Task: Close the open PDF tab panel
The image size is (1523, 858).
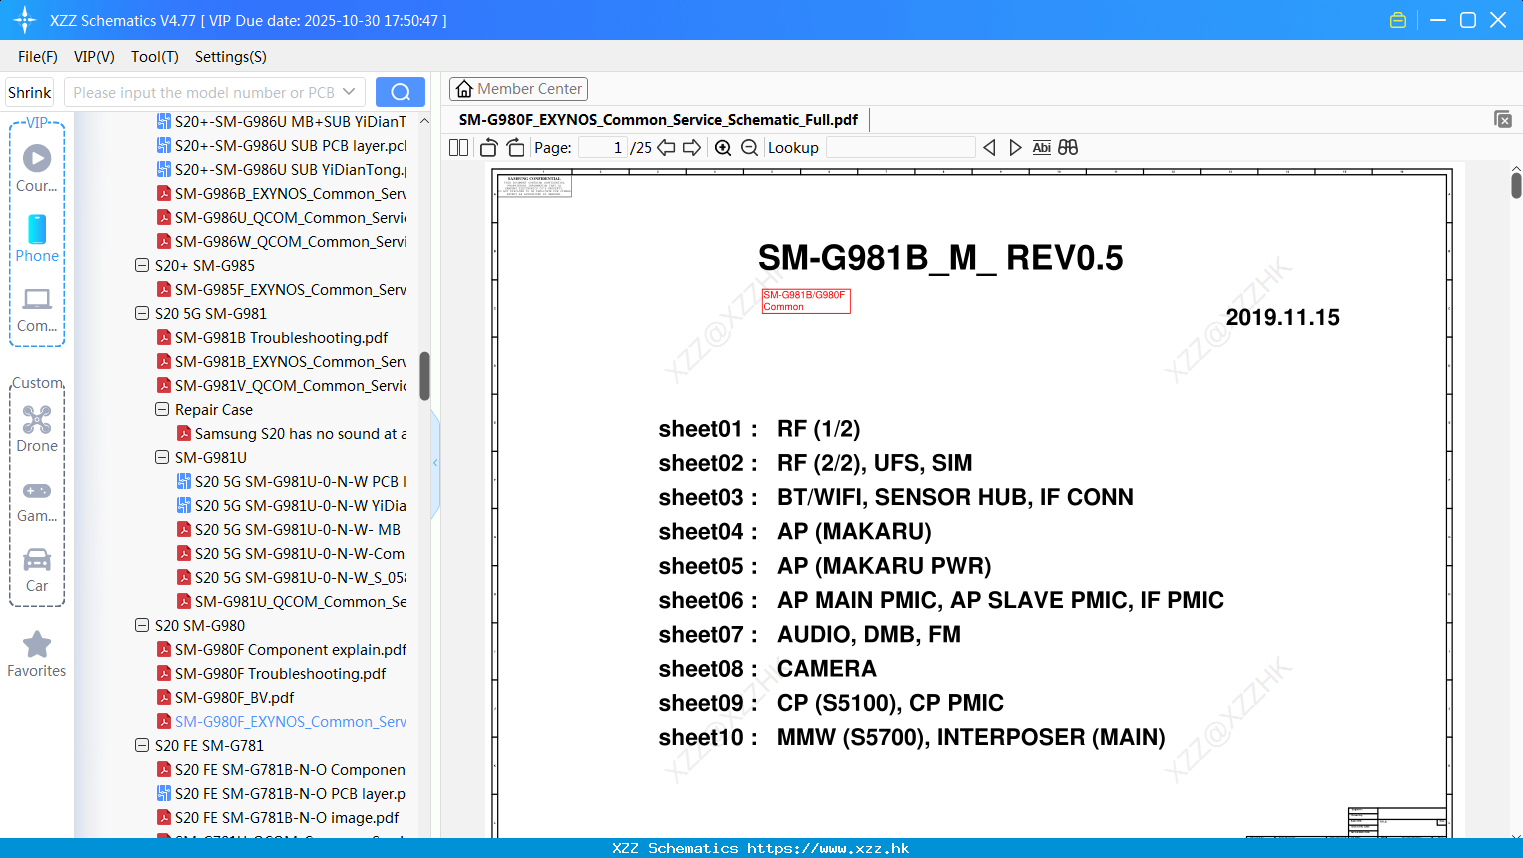Action: pos(1502,119)
